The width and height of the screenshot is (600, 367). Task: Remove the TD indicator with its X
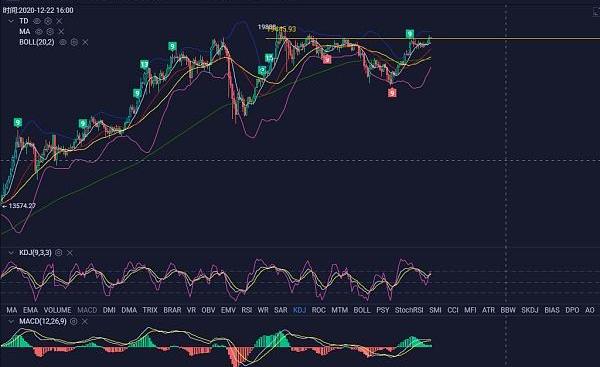click(x=59, y=21)
